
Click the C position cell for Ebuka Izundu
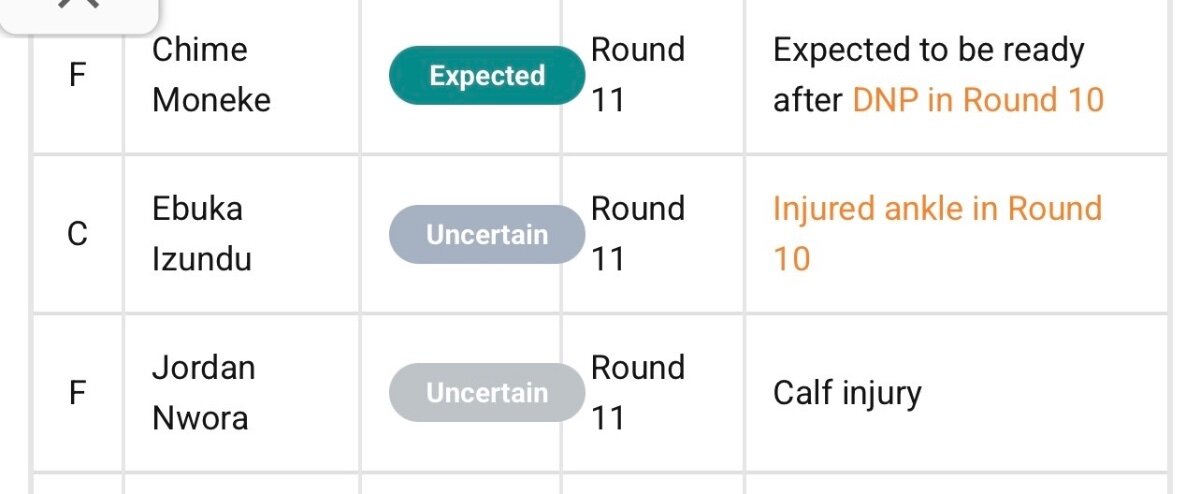pos(77,235)
